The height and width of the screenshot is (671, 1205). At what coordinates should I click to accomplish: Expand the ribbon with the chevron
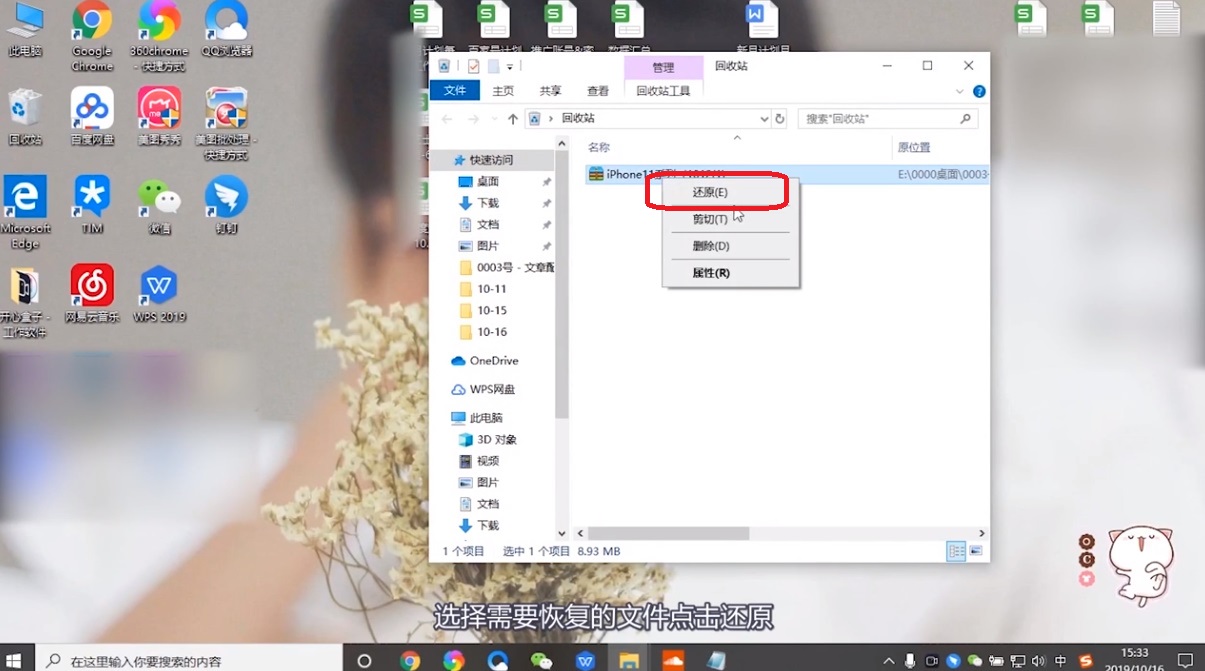[960, 91]
